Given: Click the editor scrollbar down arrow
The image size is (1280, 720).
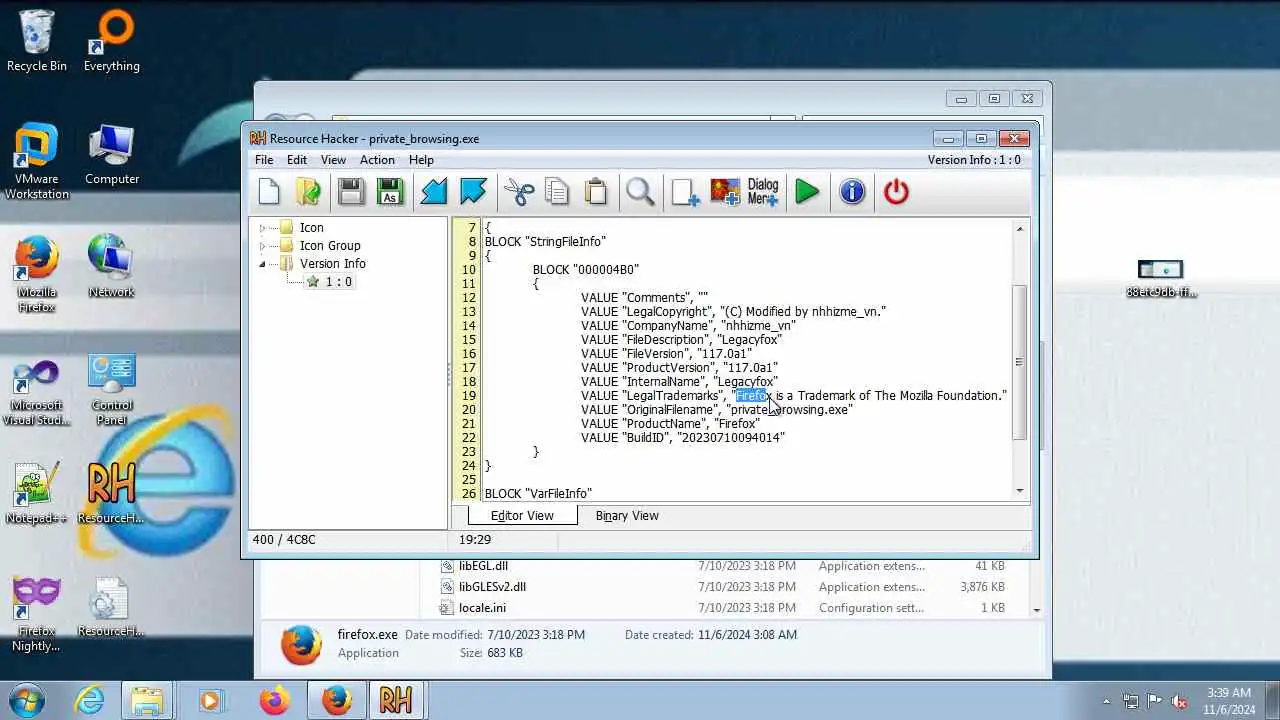Looking at the screenshot, I should coord(1020,491).
